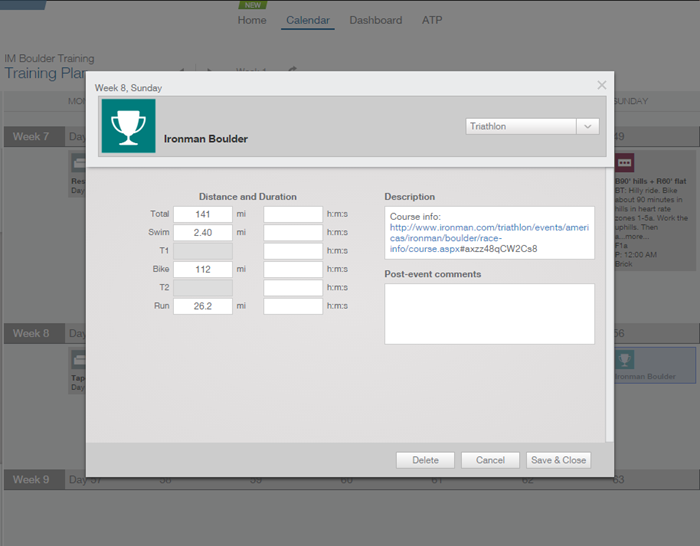
Task: Open the Triathlon event type dropdown
Action: (532, 126)
